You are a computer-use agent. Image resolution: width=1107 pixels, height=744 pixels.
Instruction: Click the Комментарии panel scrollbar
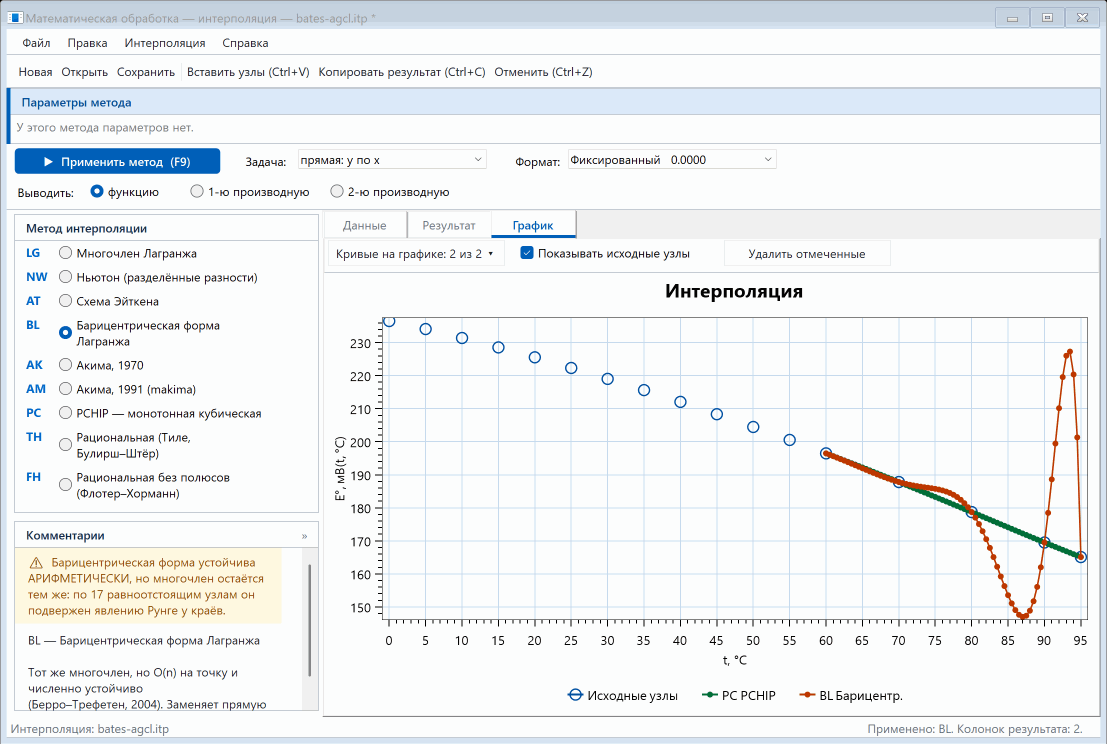tap(310, 621)
